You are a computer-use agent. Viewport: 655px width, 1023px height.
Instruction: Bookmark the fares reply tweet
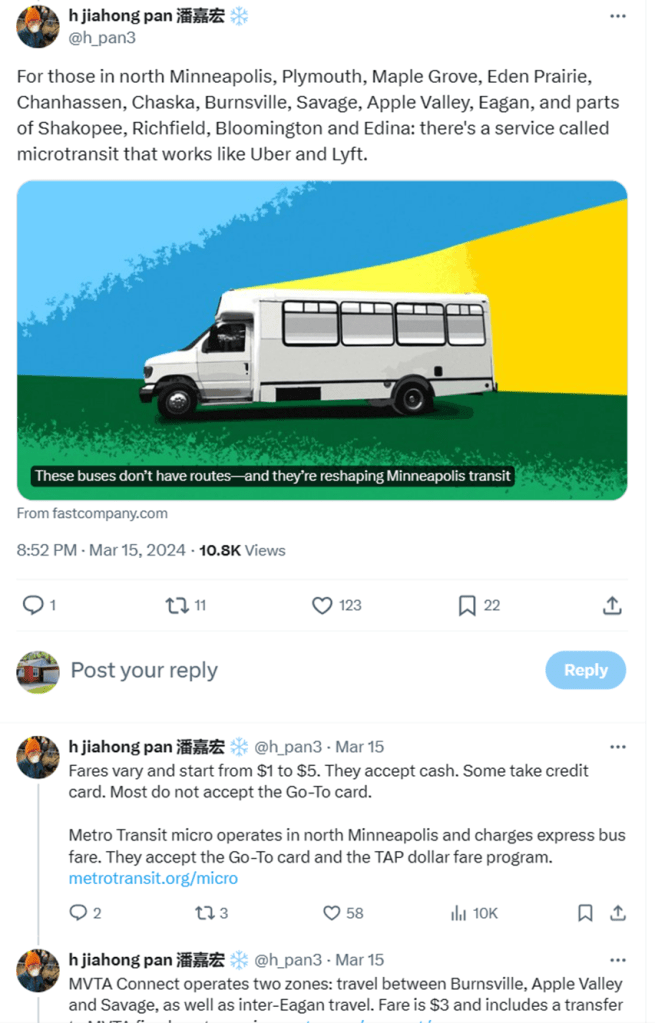click(586, 913)
